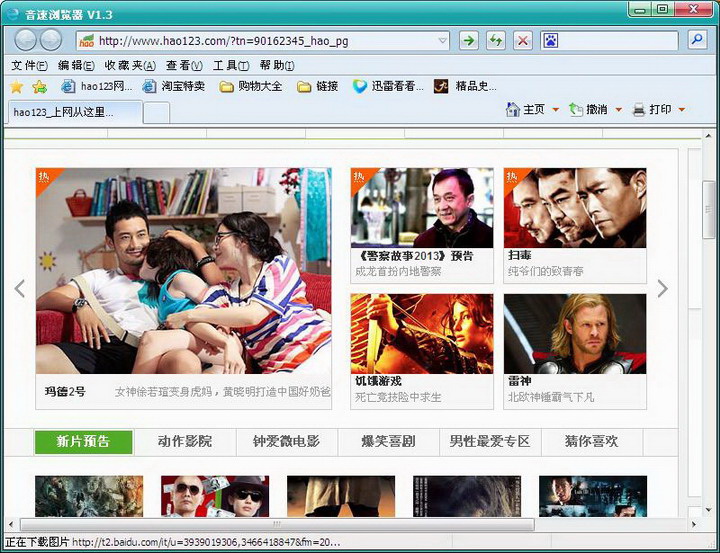Go back with the browser back arrow

[25, 40]
